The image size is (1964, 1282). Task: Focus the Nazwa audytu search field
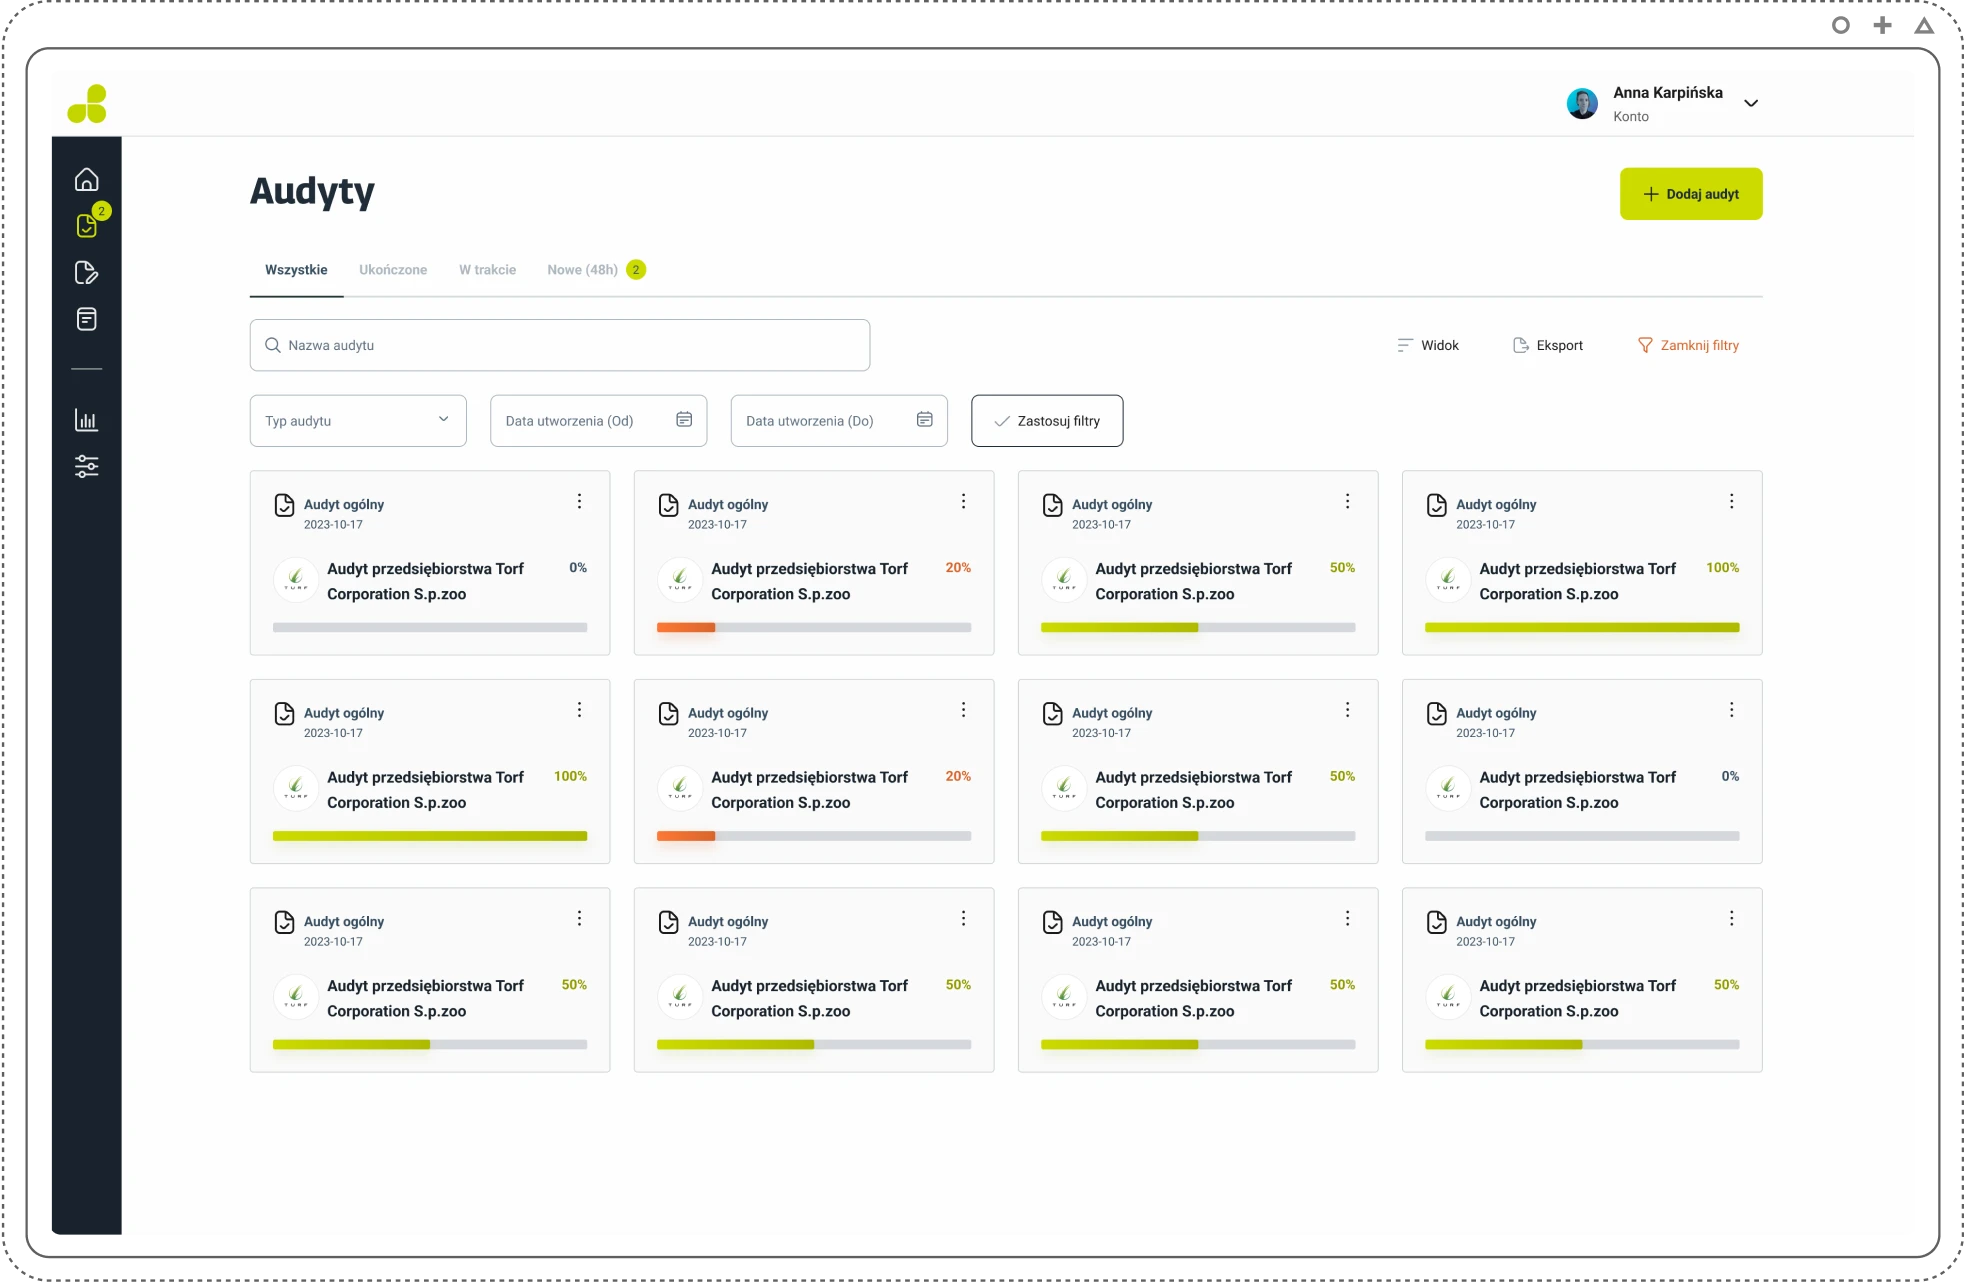[560, 345]
